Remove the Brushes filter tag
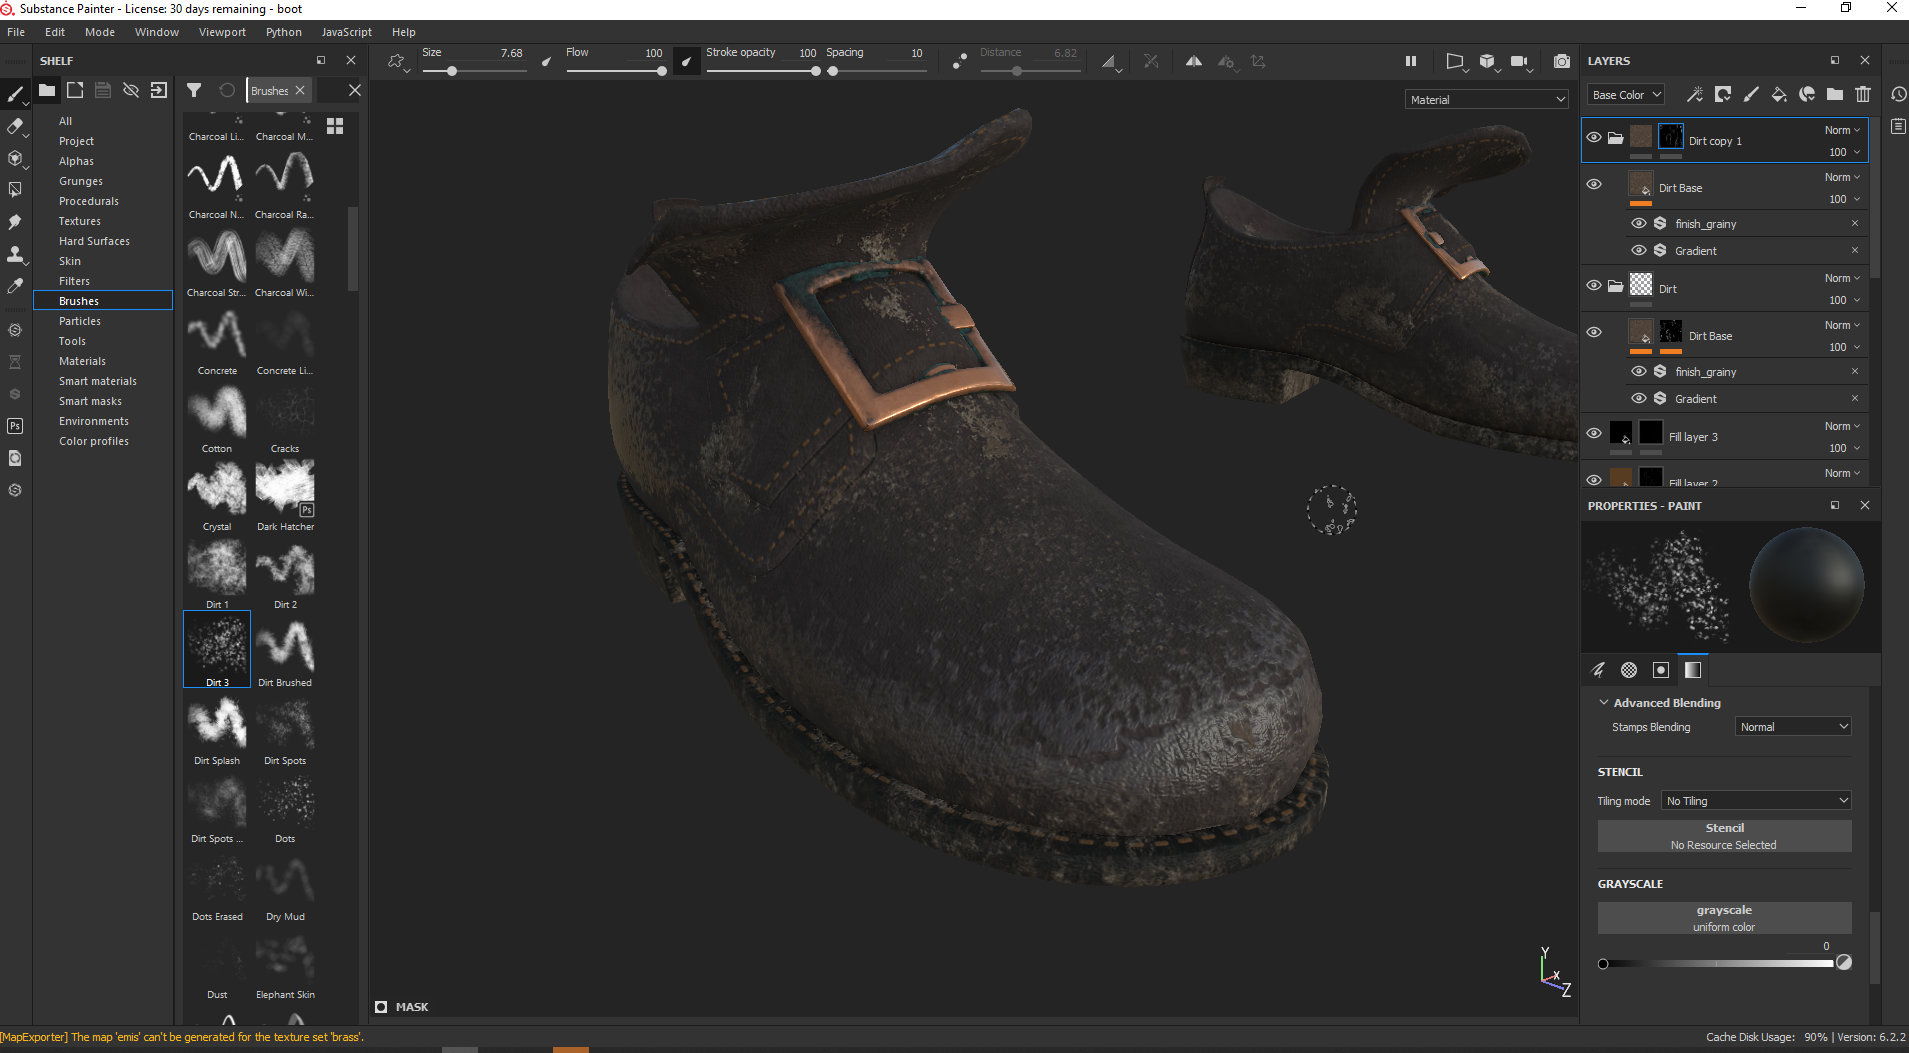 (300, 90)
